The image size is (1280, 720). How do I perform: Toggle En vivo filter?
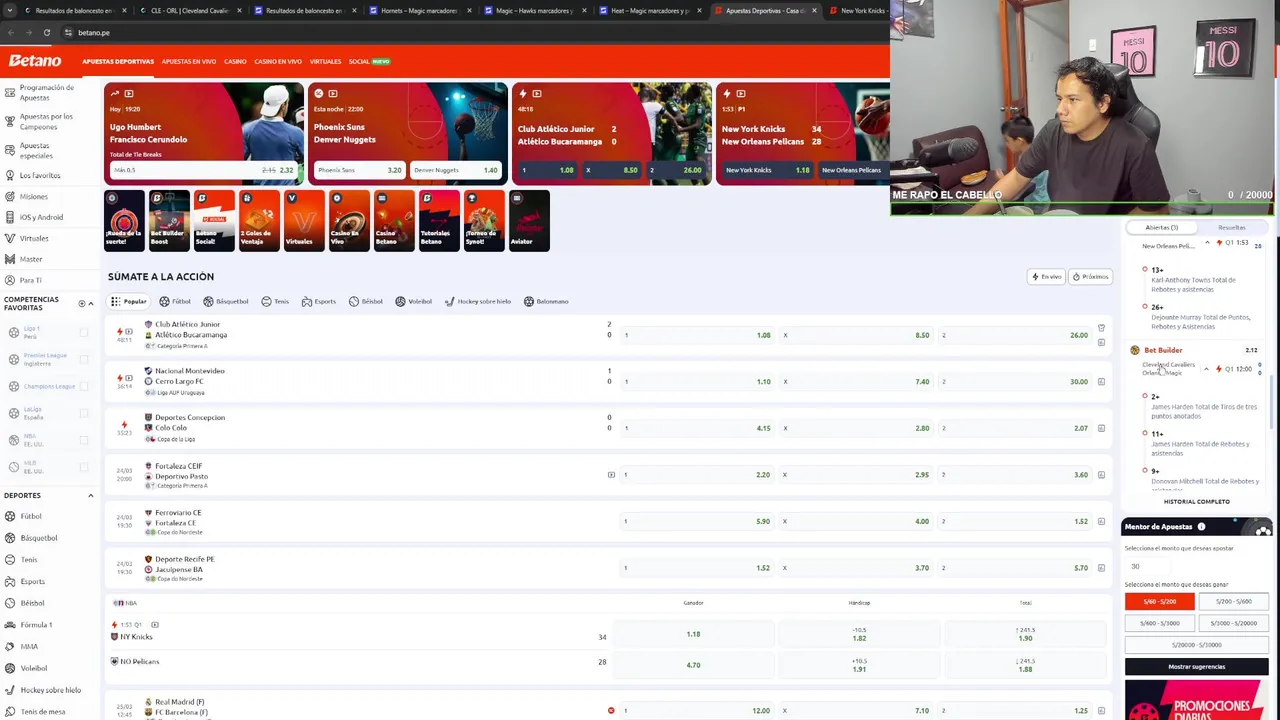(1046, 277)
